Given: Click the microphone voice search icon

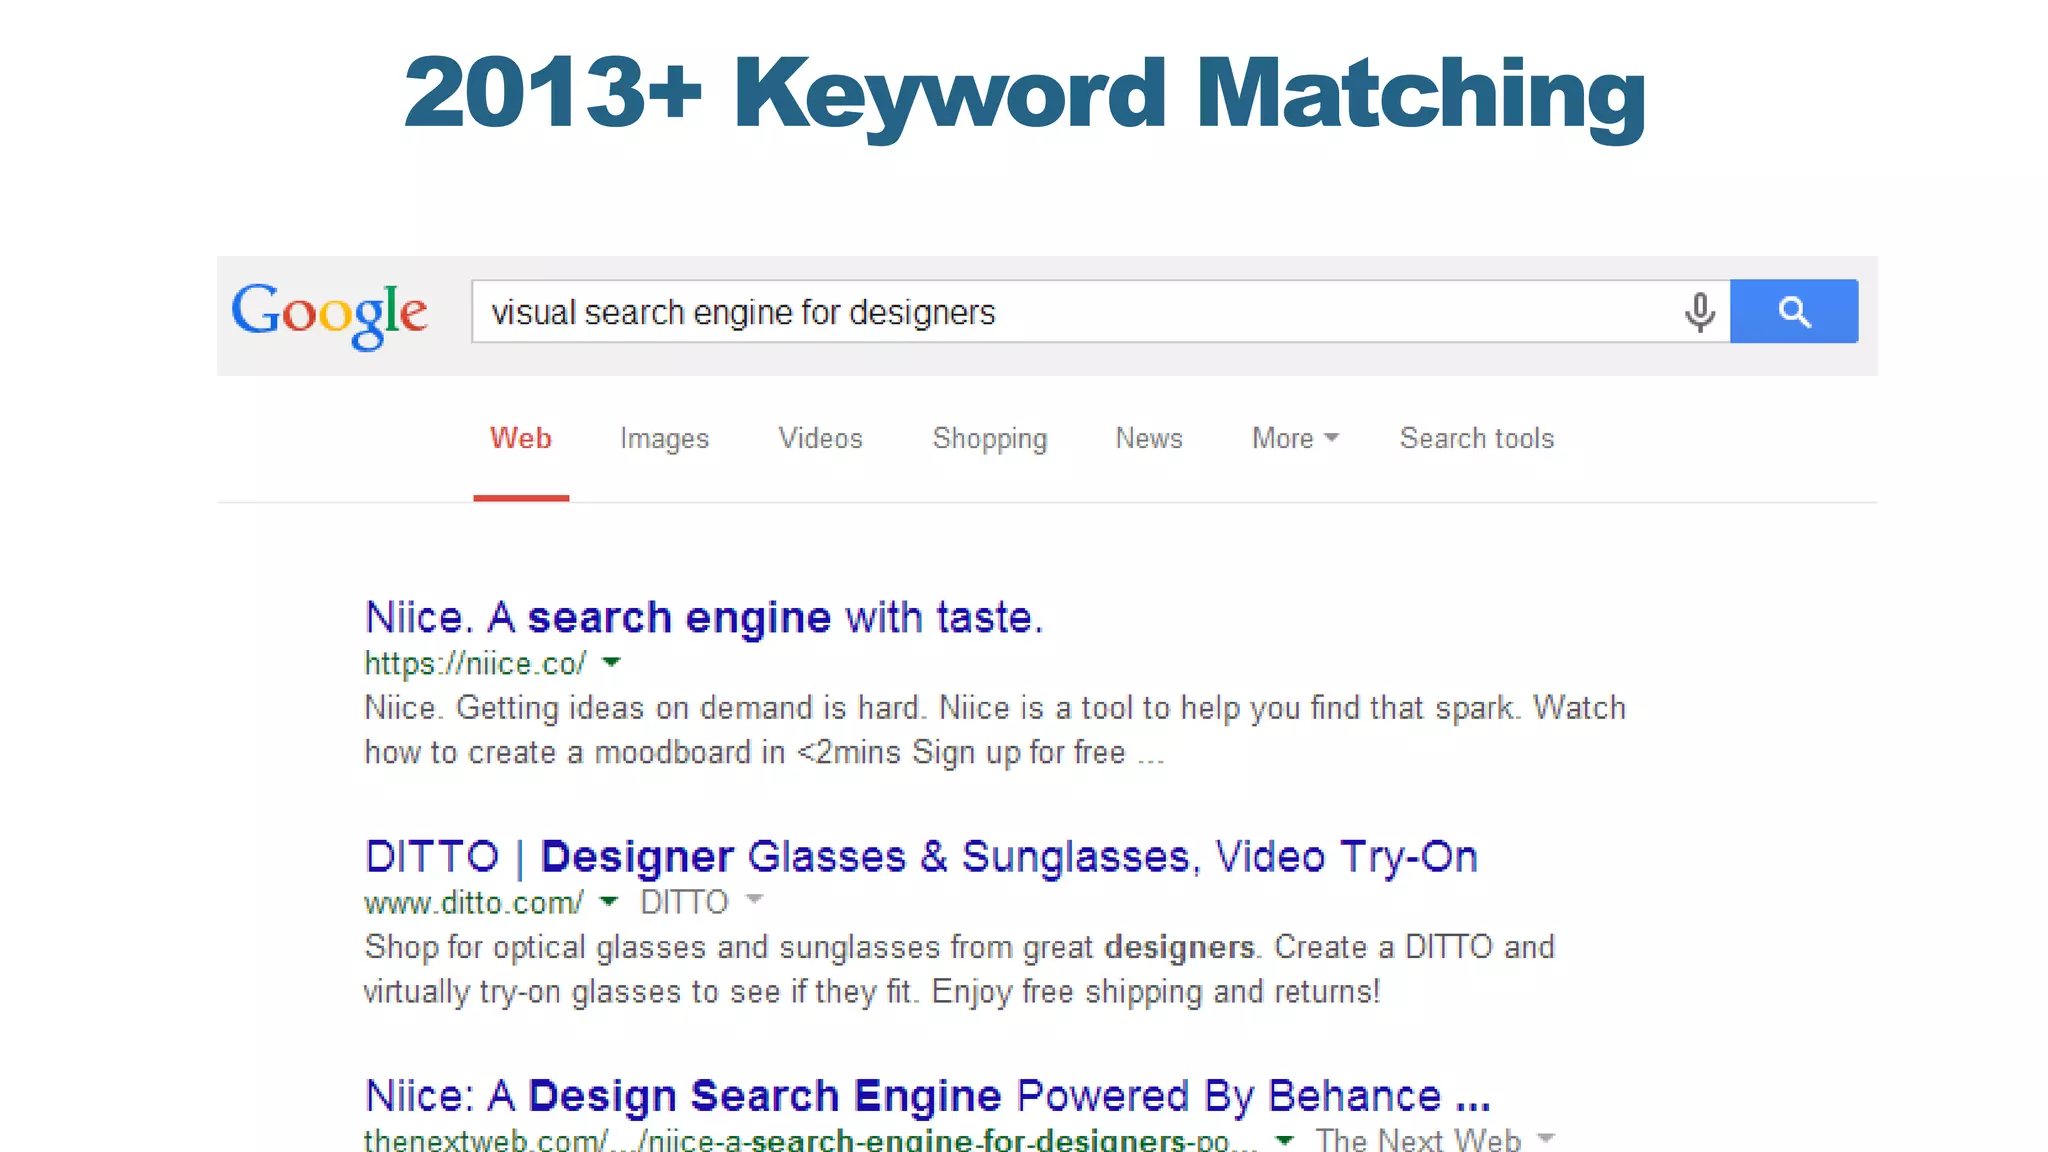Looking at the screenshot, I should 1699,312.
